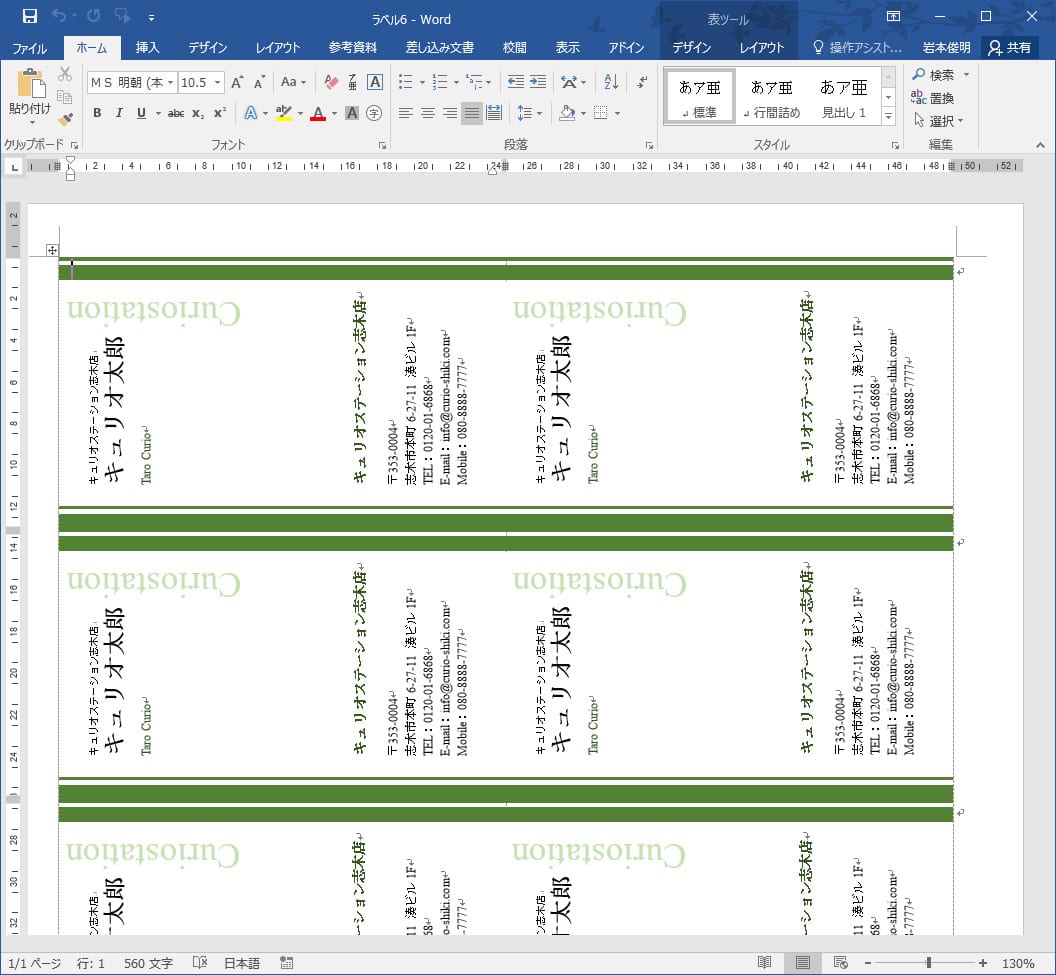Align text right
This screenshot has width=1056, height=975.
pos(450,113)
